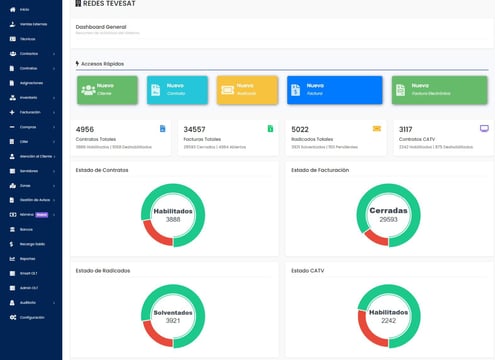Image resolution: width=503 pixels, height=360 pixels.
Task: Click the Asignaciones icon in sidebar
Action: [12, 83]
